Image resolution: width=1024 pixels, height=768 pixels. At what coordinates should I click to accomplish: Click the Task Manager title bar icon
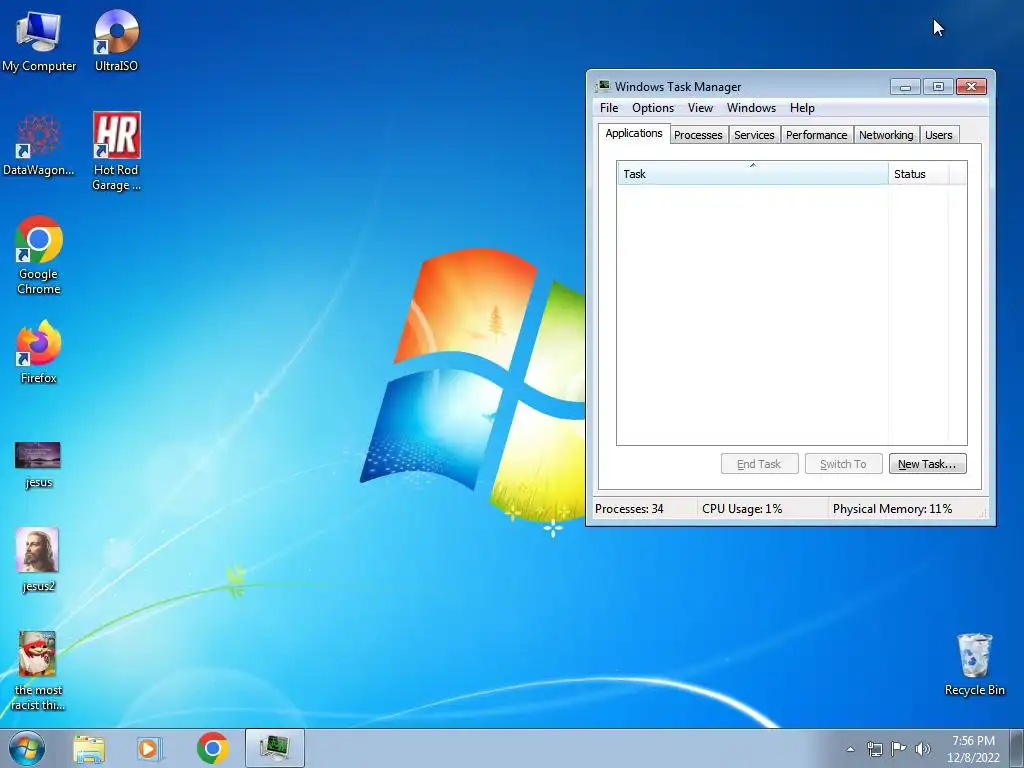pyautogui.click(x=602, y=86)
